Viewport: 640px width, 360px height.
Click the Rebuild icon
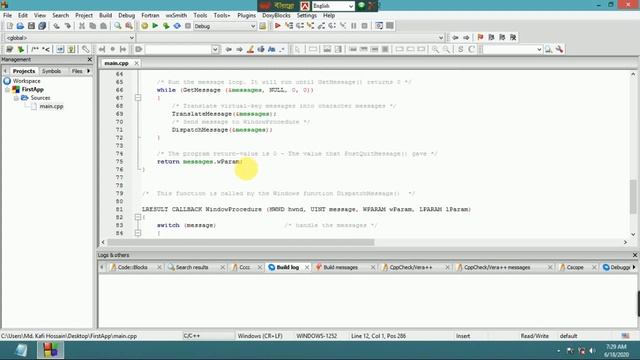pyautogui.click(x=177, y=26)
